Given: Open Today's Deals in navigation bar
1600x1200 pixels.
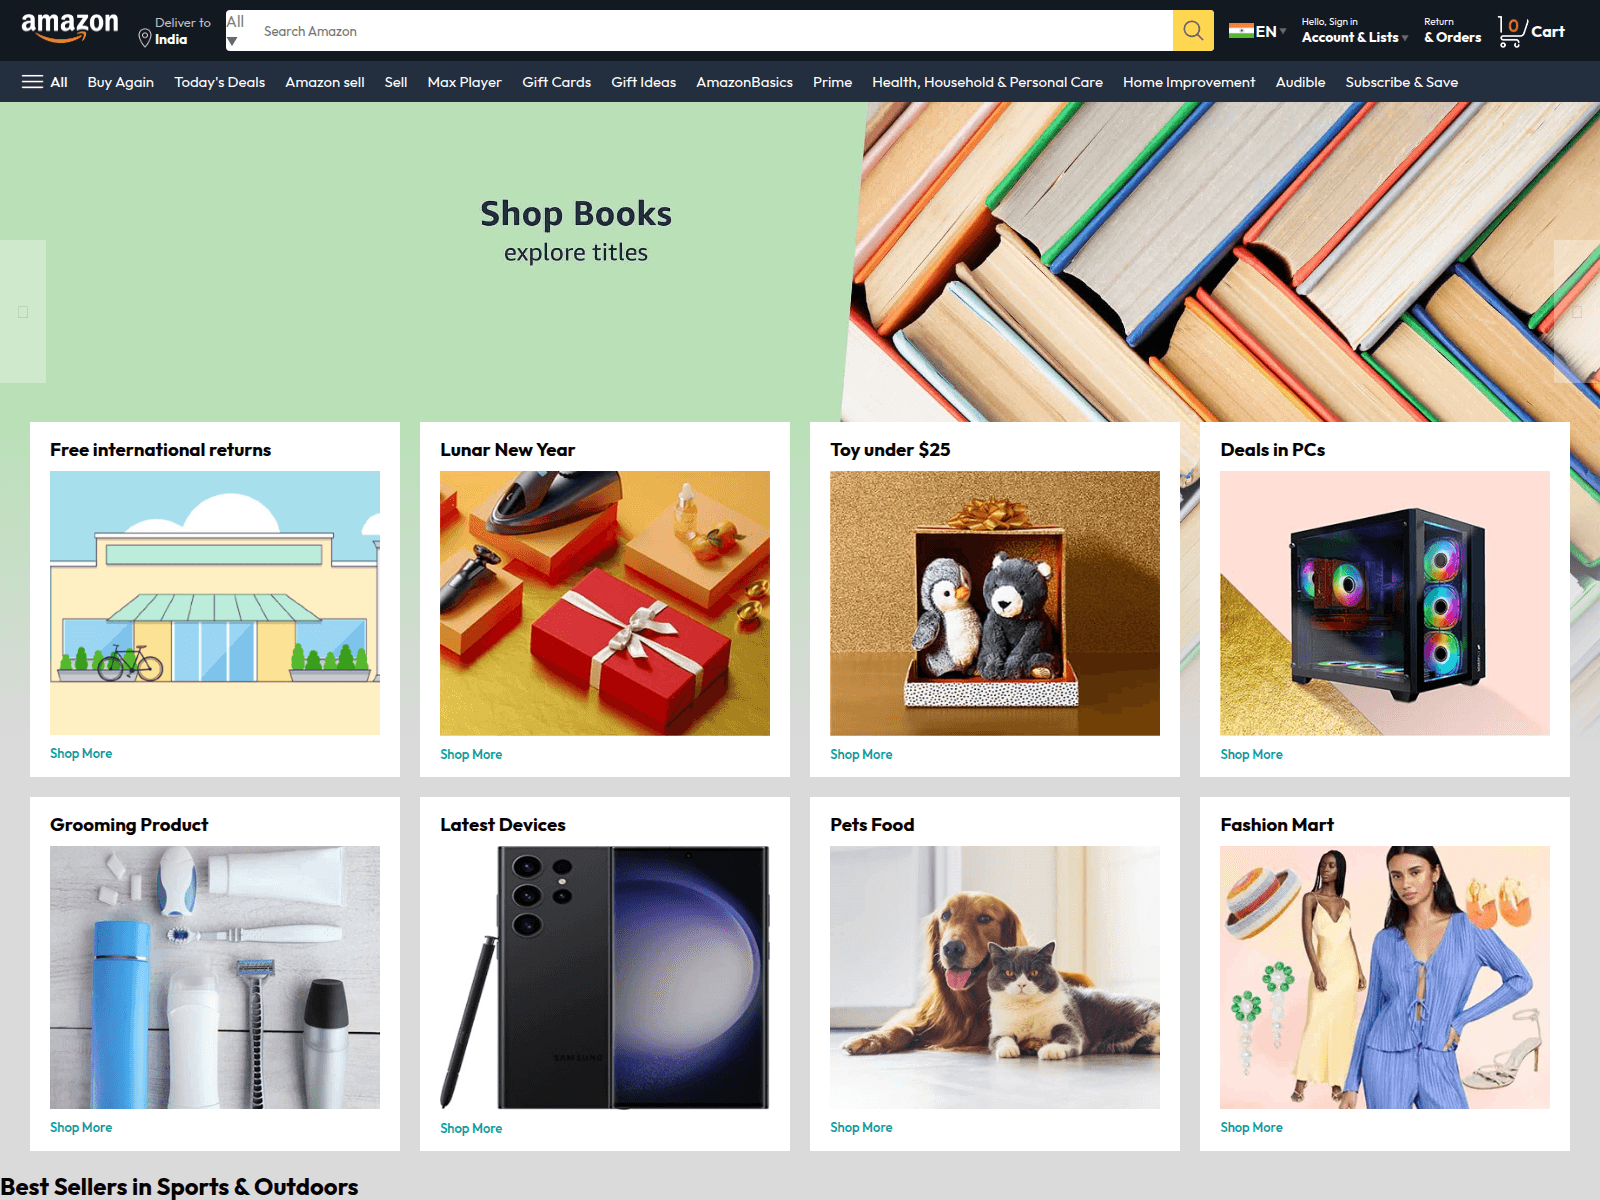Looking at the screenshot, I should pyautogui.click(x=220, y=82).
